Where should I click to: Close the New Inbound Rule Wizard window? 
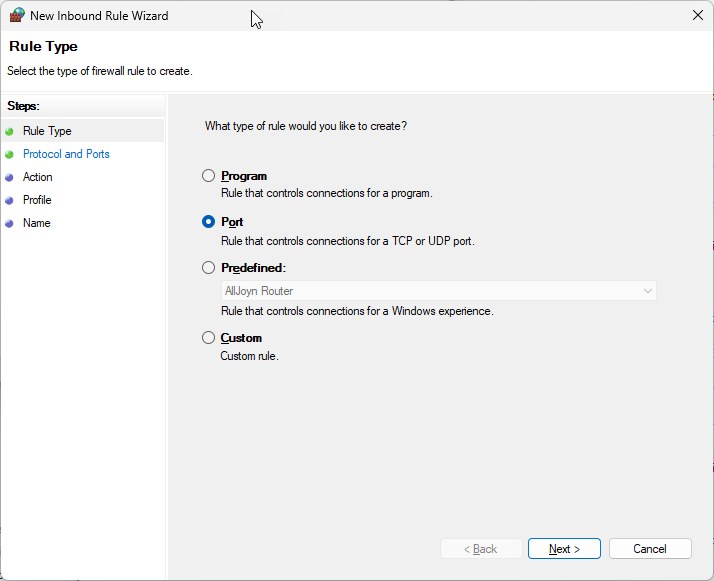coord(698,15)
